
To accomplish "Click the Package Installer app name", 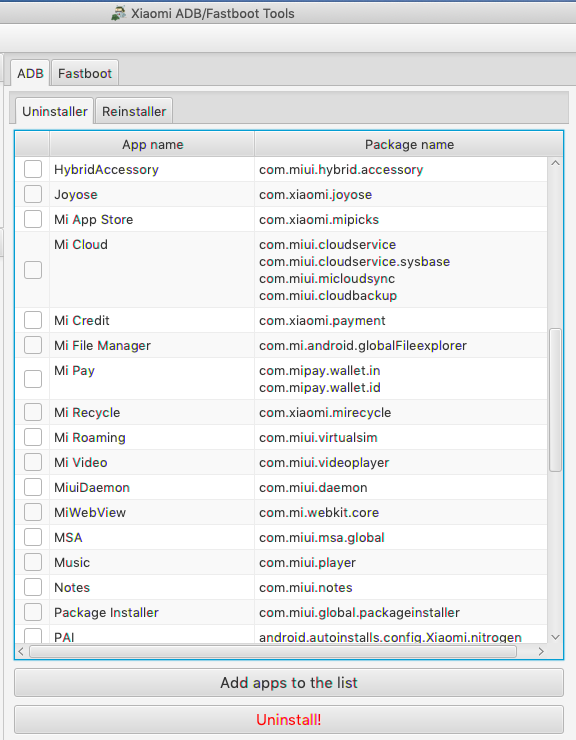I will point(106,613).
